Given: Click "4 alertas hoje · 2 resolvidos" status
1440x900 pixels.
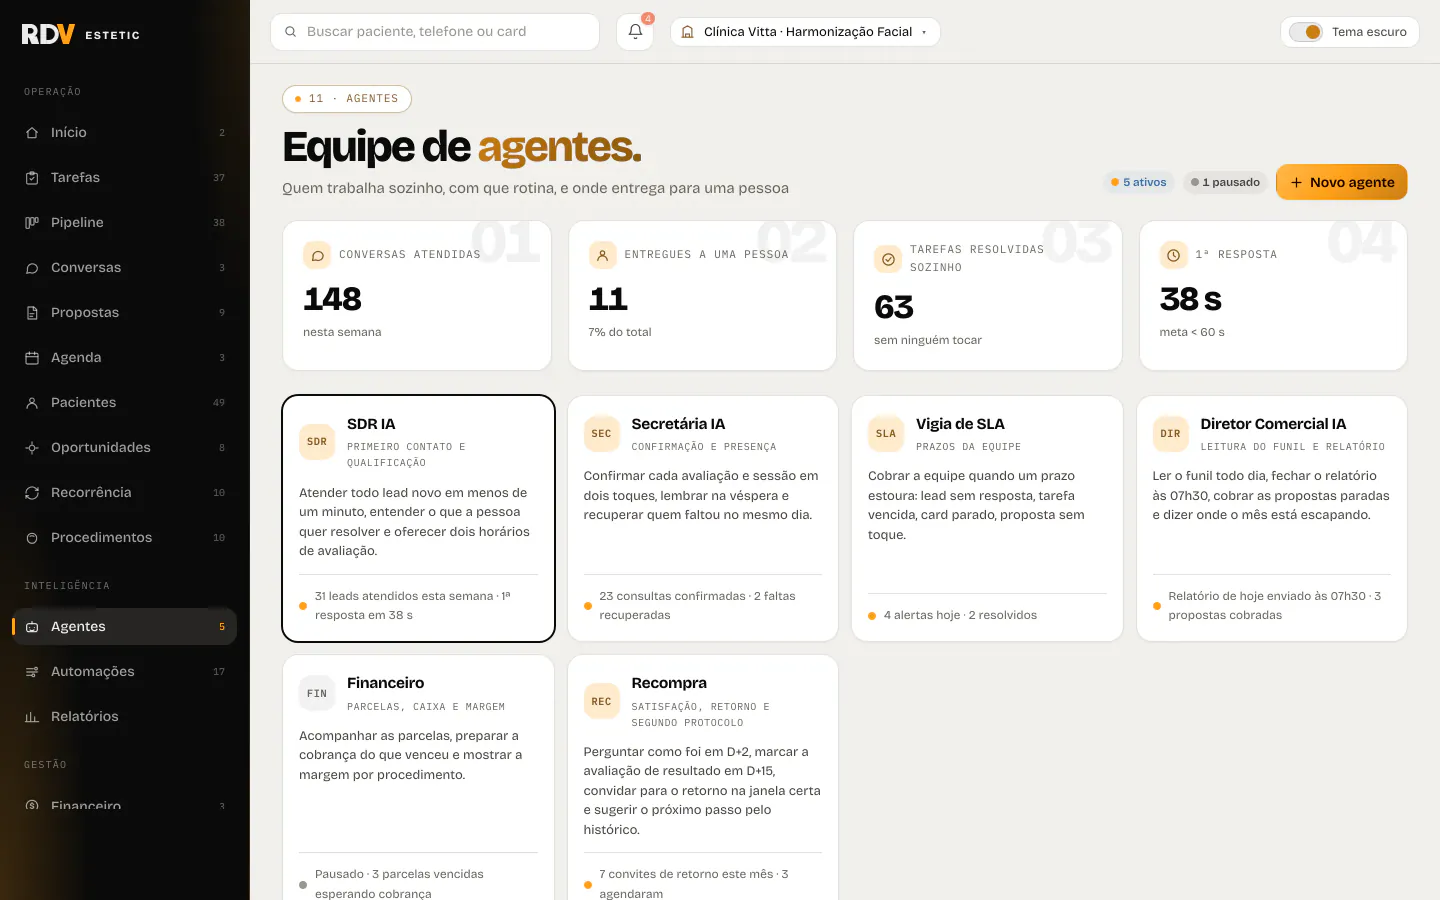Looking at the screenshot, I should 960,615.
